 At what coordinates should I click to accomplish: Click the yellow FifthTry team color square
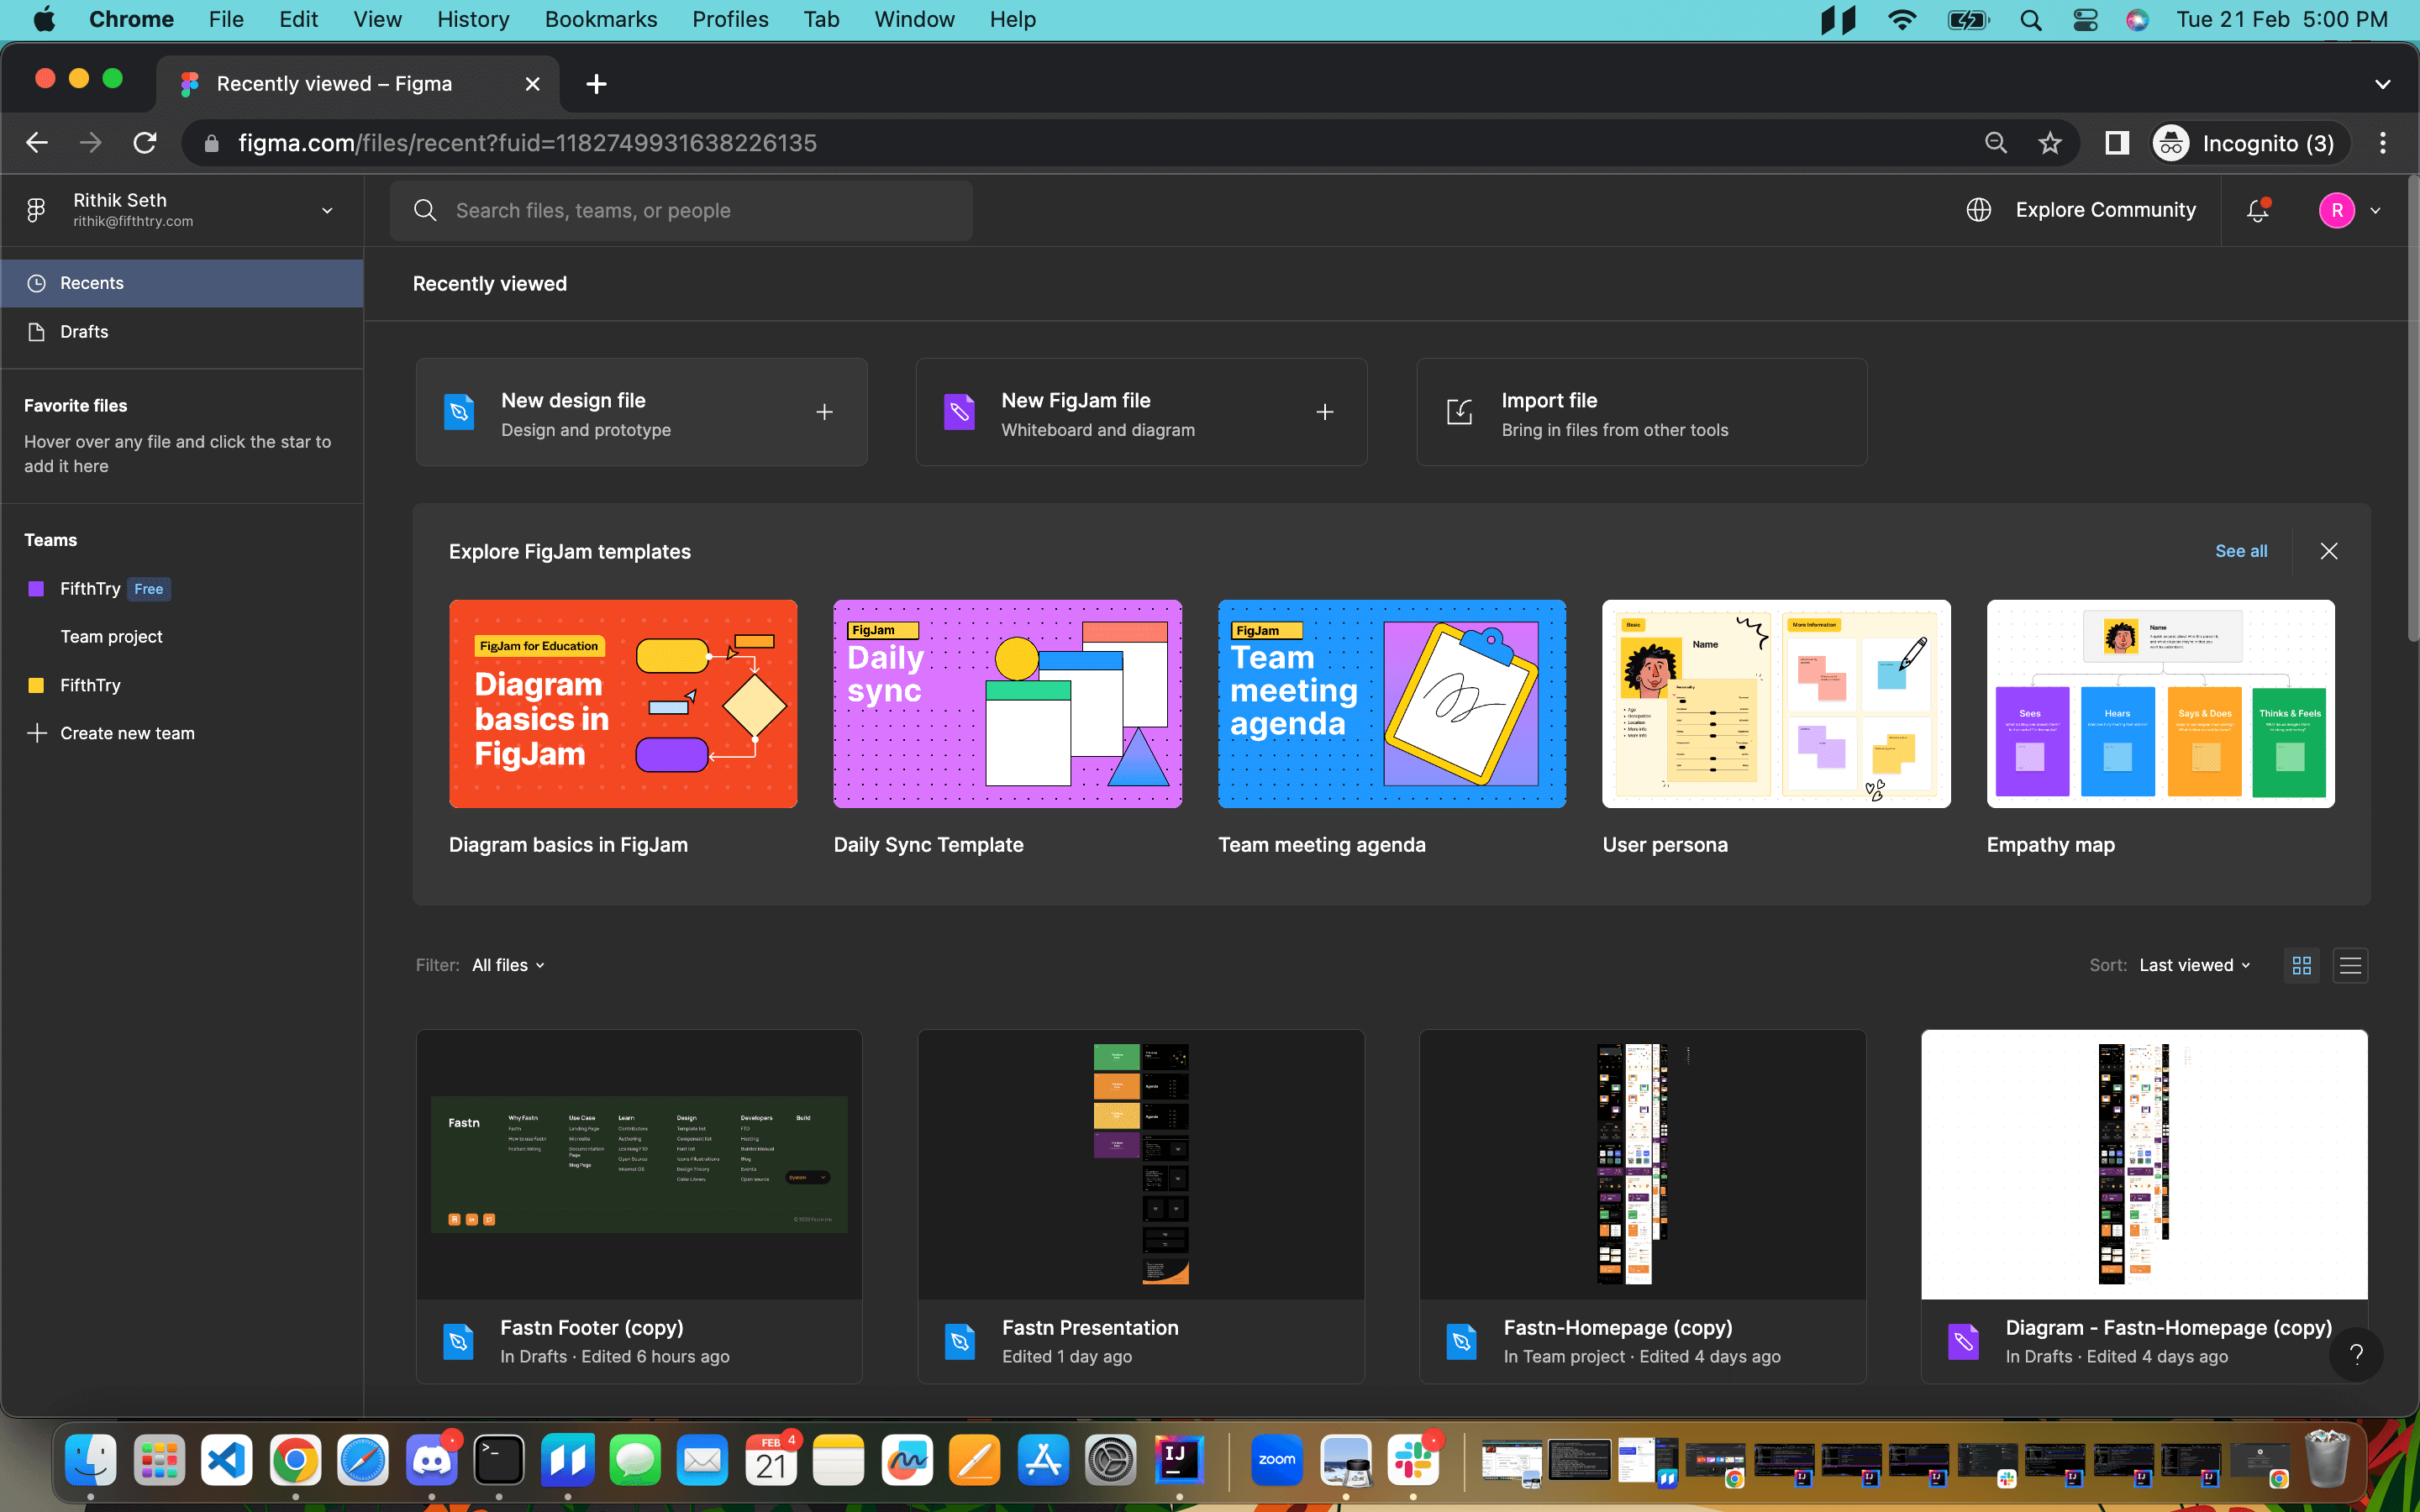pyautogui.click(x=36, y=685)
